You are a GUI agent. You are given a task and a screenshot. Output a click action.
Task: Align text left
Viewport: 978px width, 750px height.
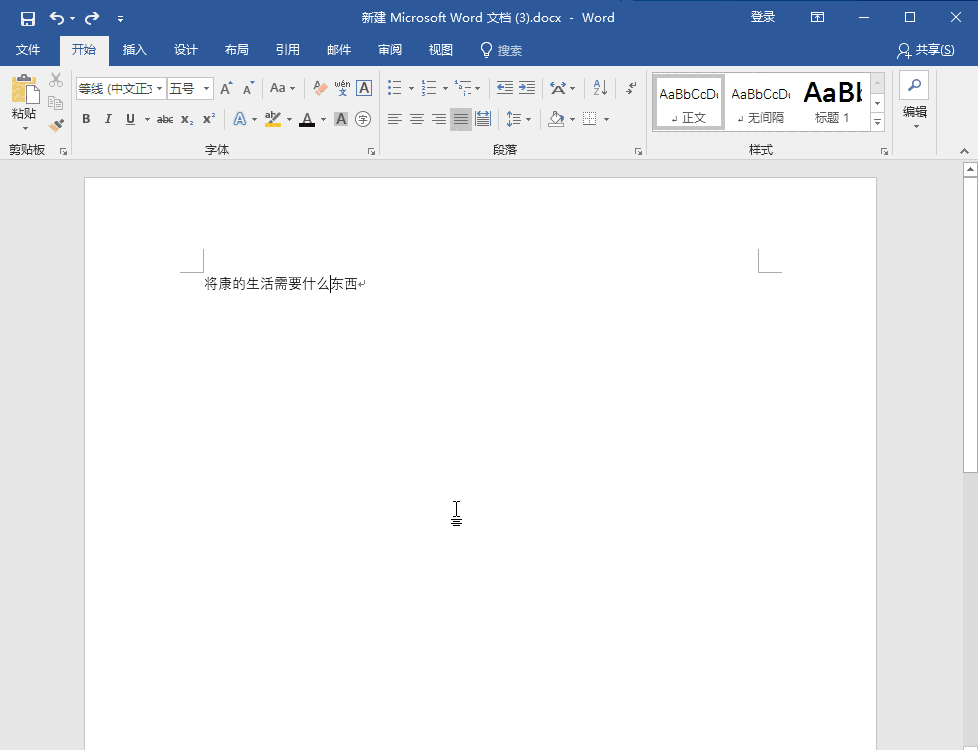tap(394, 119)
